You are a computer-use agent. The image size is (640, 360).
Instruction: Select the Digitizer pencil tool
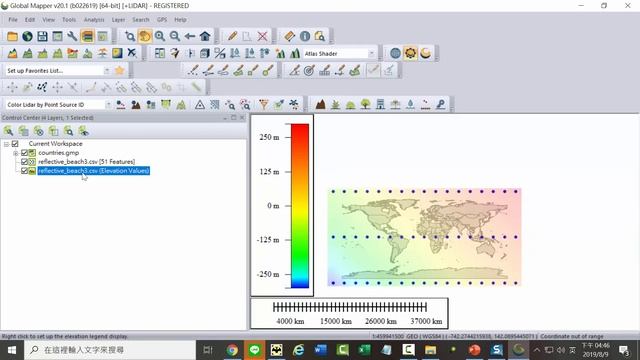tap(232, 36)
